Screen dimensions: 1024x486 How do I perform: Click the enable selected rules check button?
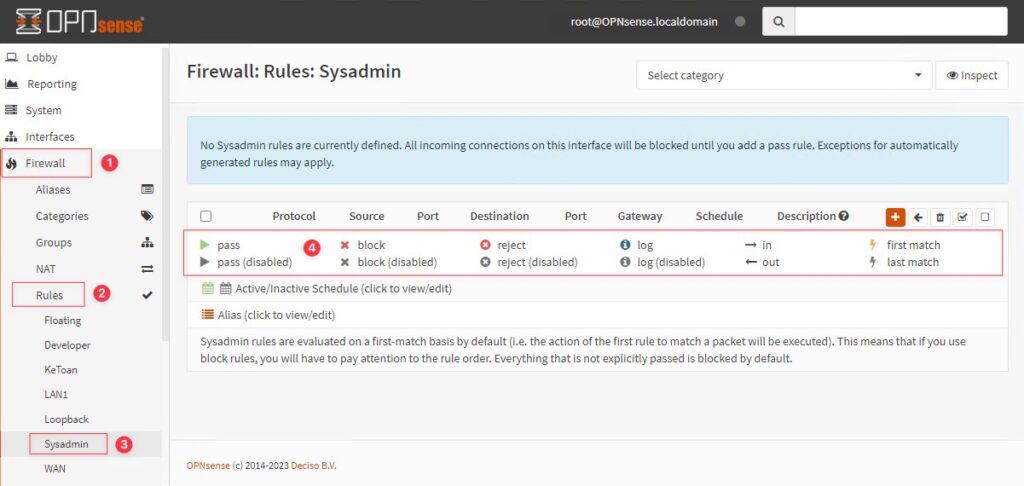pos(963,217)
